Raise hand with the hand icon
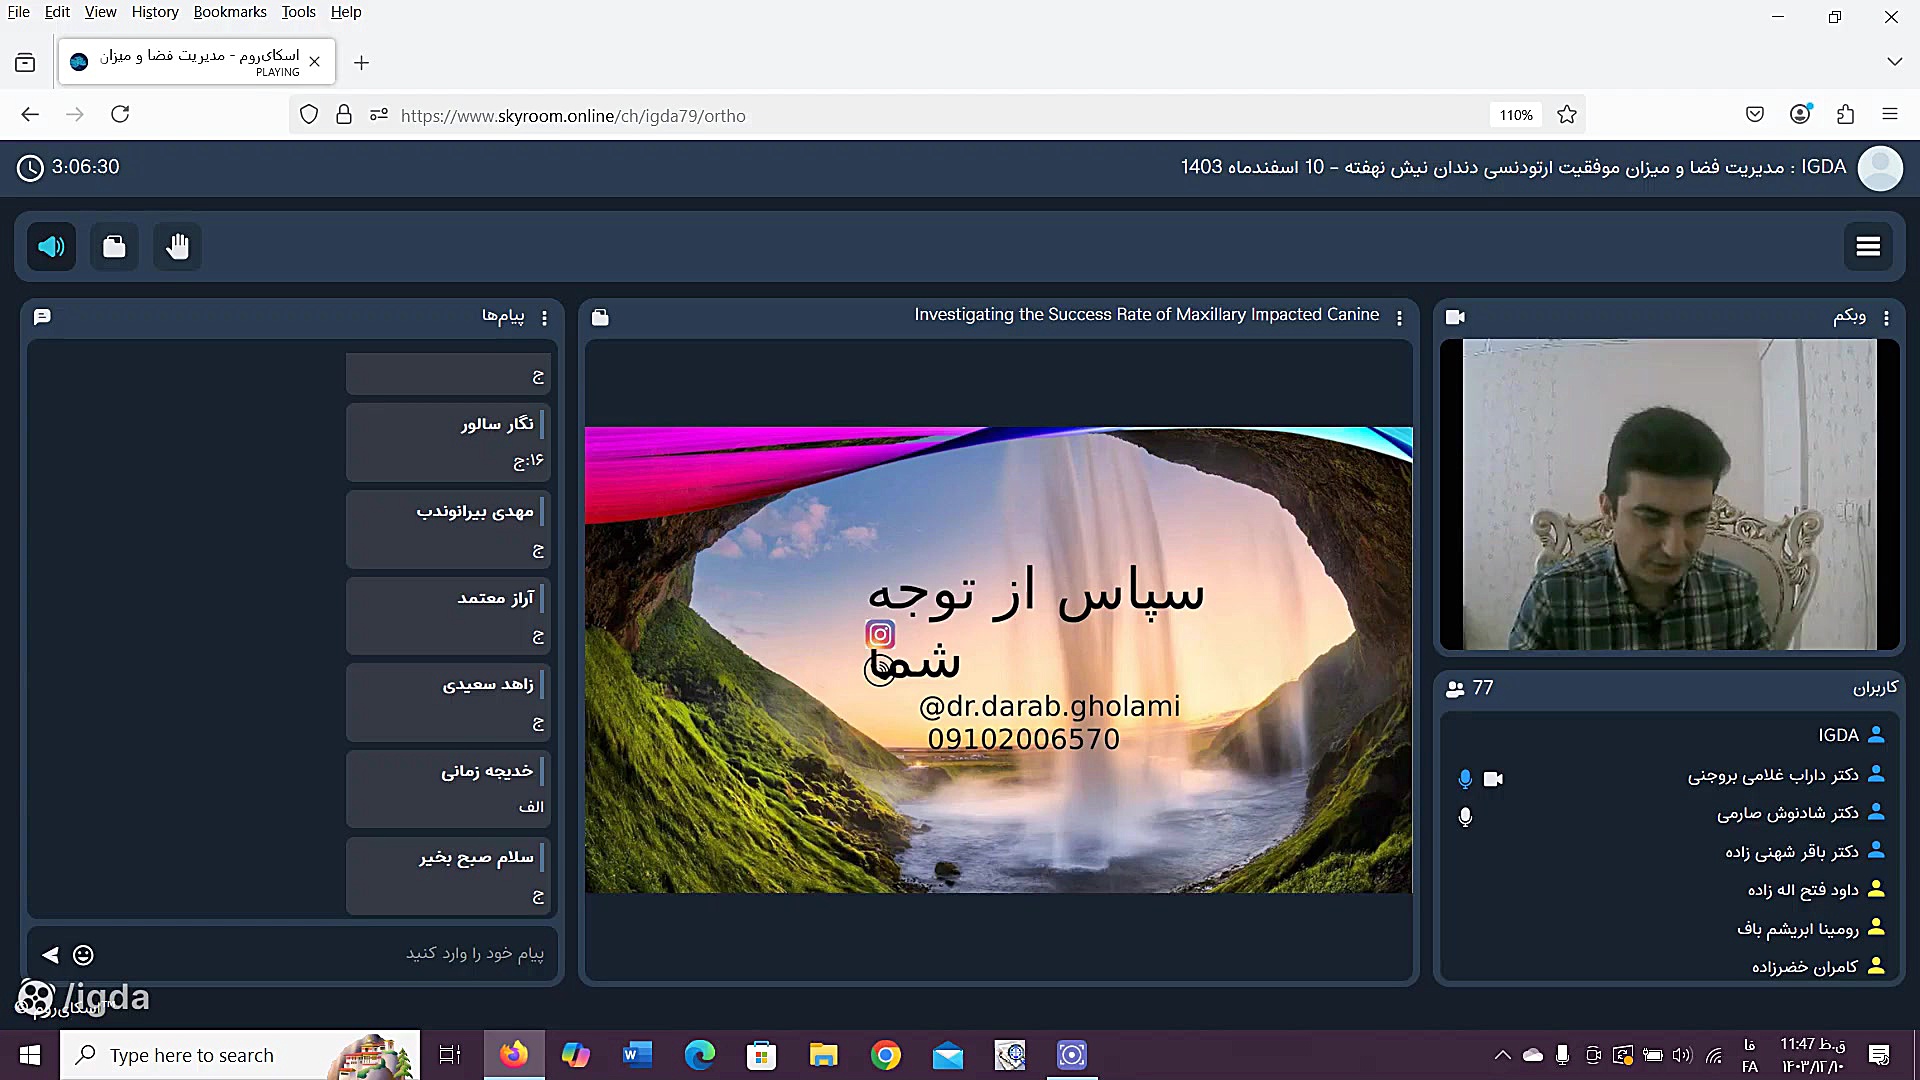Viewport: 1920px width, 1080px height. click(177, 247)
